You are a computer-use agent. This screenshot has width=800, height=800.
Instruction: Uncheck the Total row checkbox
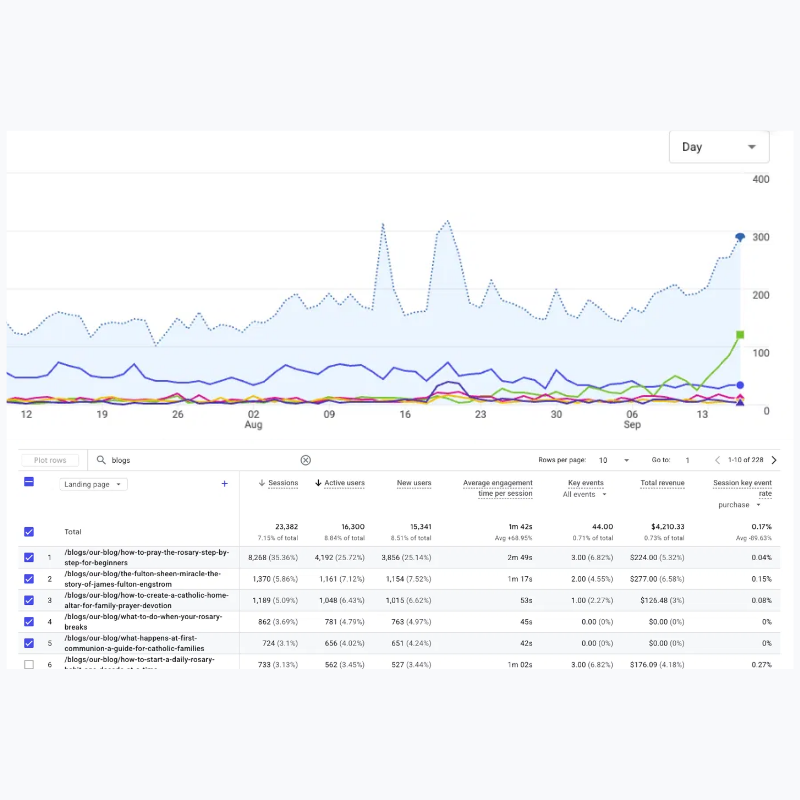point(29,532)
